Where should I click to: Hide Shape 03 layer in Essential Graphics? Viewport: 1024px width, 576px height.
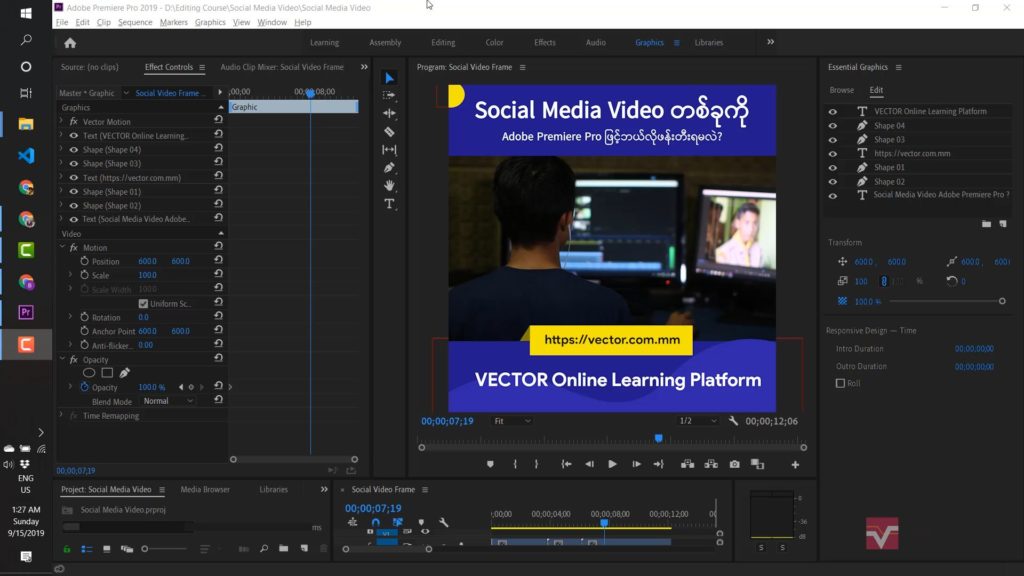pyautogui.click(x=833, y=140)
